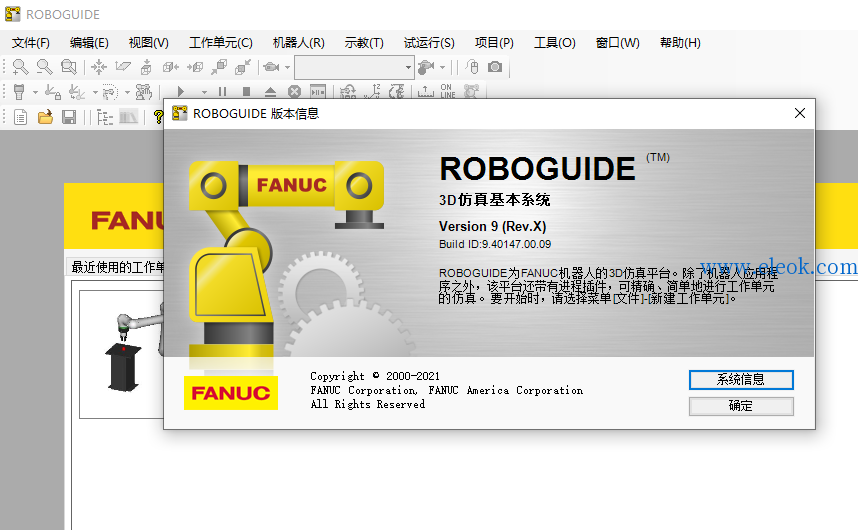Expand the teach pendant dropdown arrow
This screenshot has width=858, height=530.
[35, 92]
